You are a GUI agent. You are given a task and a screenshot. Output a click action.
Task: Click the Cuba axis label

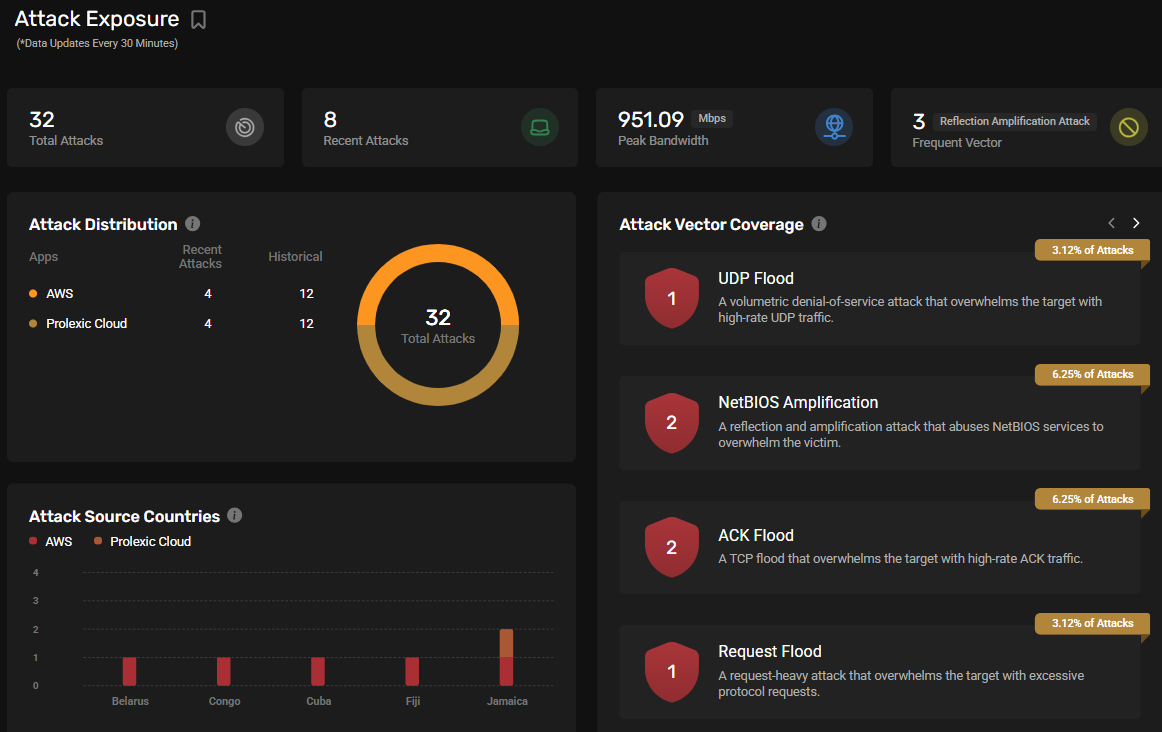coord(319,701)
